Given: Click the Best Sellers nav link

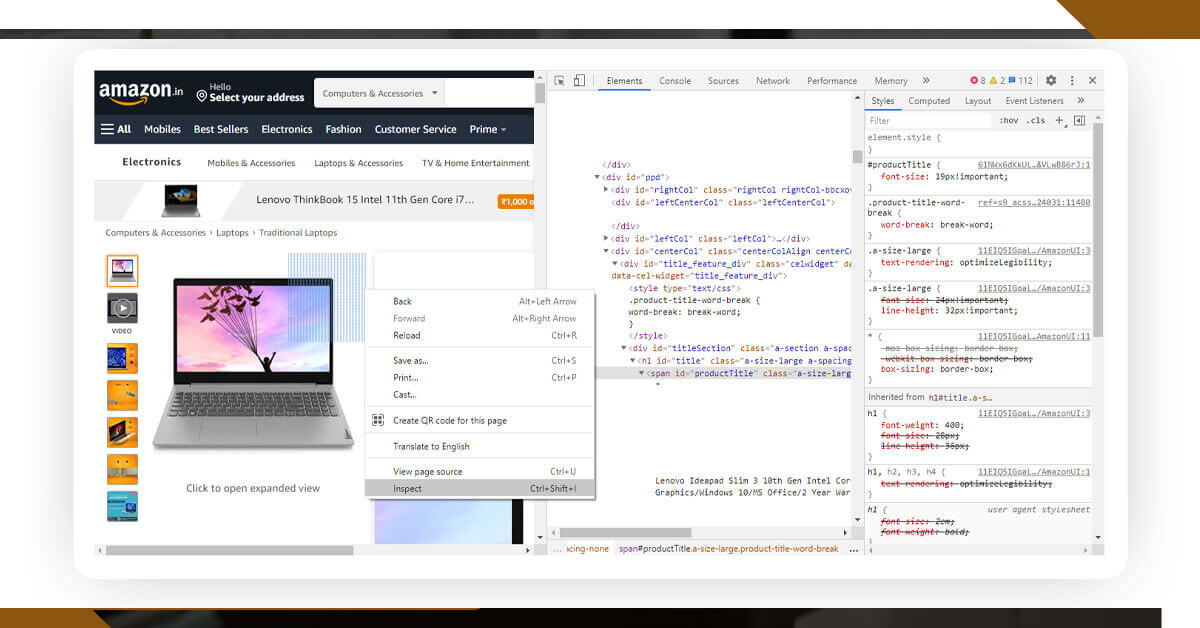Looking at the screenshot, I should pos(221,129).
